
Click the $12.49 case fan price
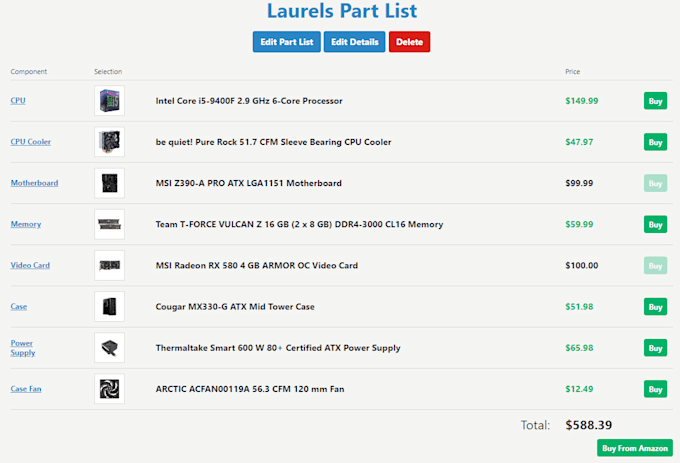(579, 389)
